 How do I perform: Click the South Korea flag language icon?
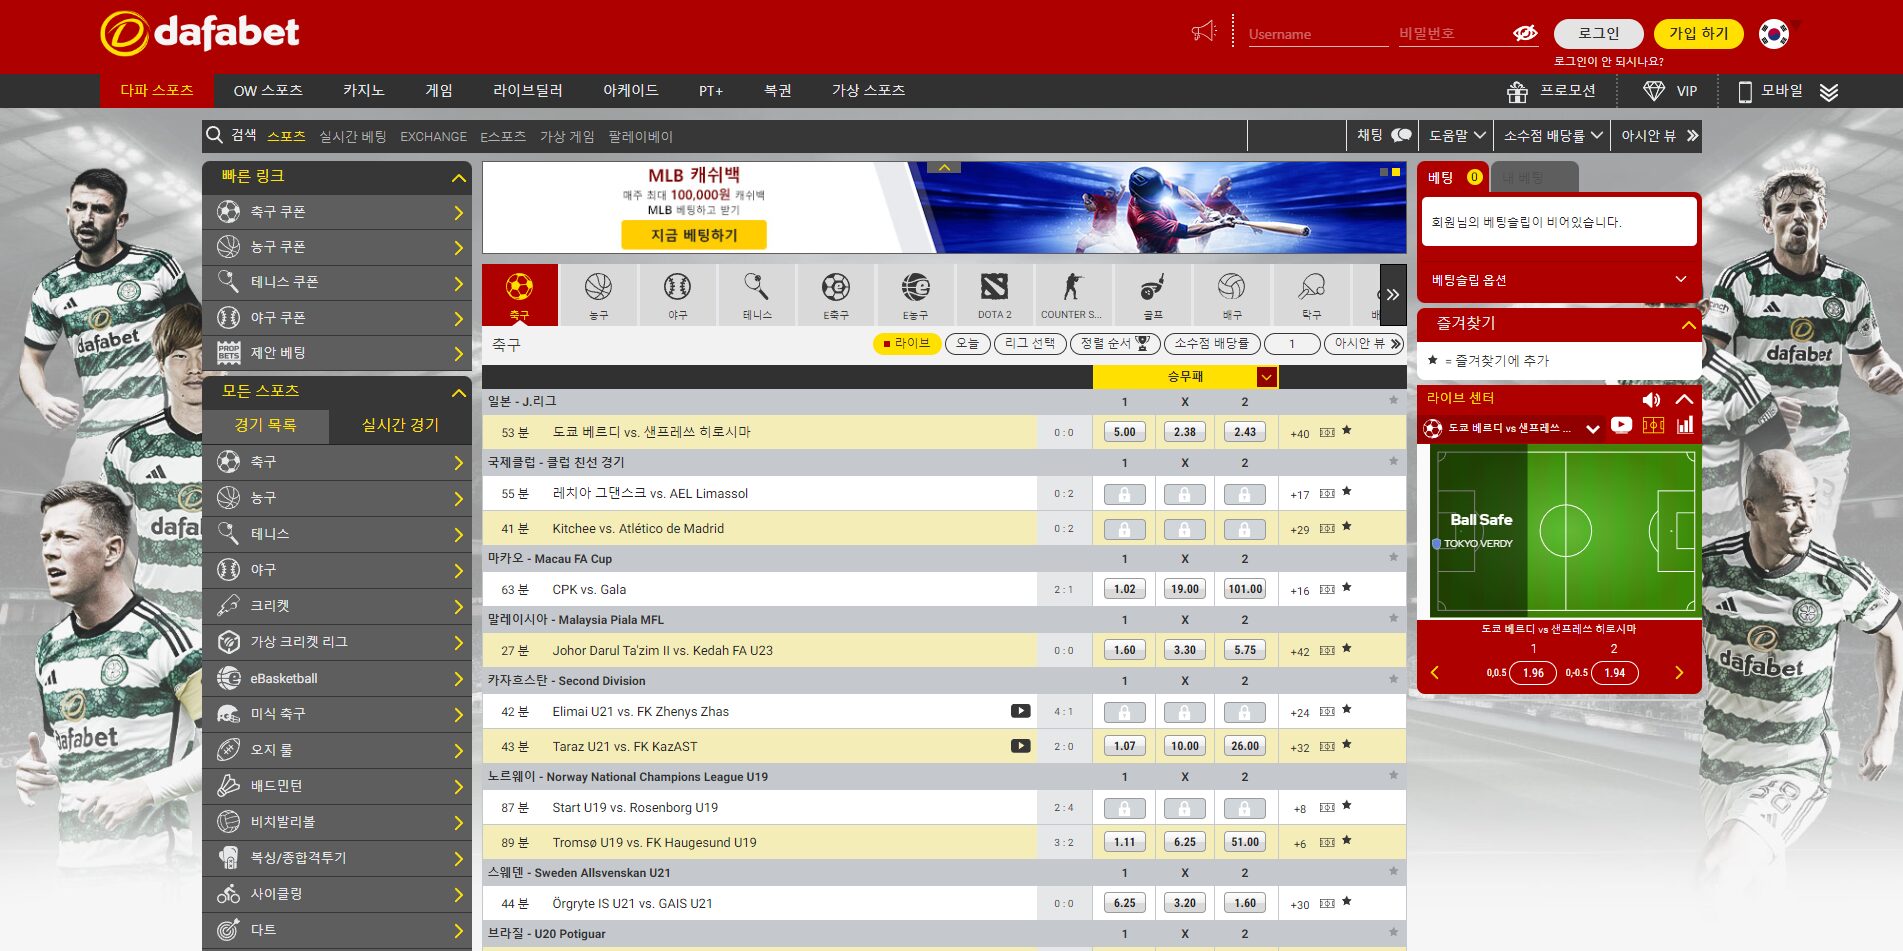coord(1774,34)
